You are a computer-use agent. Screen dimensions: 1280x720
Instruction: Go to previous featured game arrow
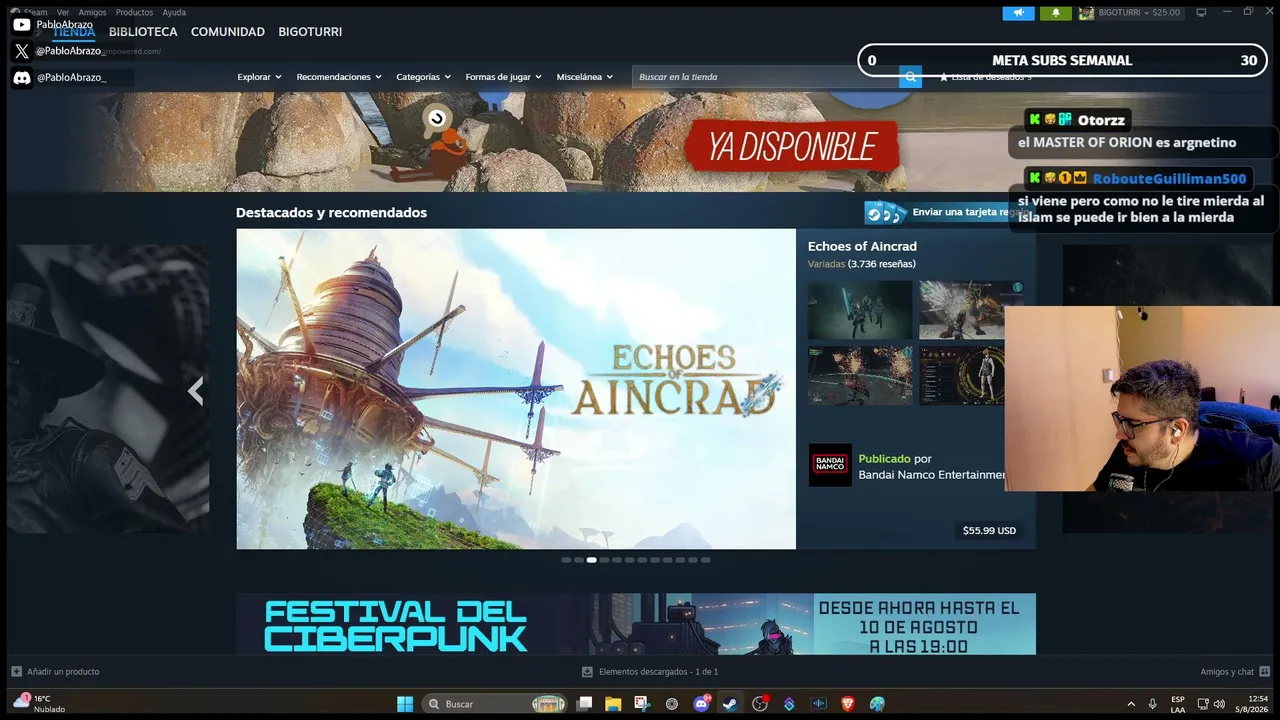click(196, 390)
